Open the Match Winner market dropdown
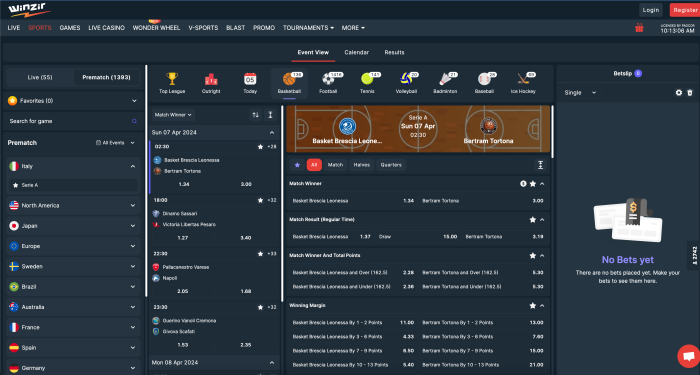The height and width of the screenshot is (375, 700). (173, 115)
